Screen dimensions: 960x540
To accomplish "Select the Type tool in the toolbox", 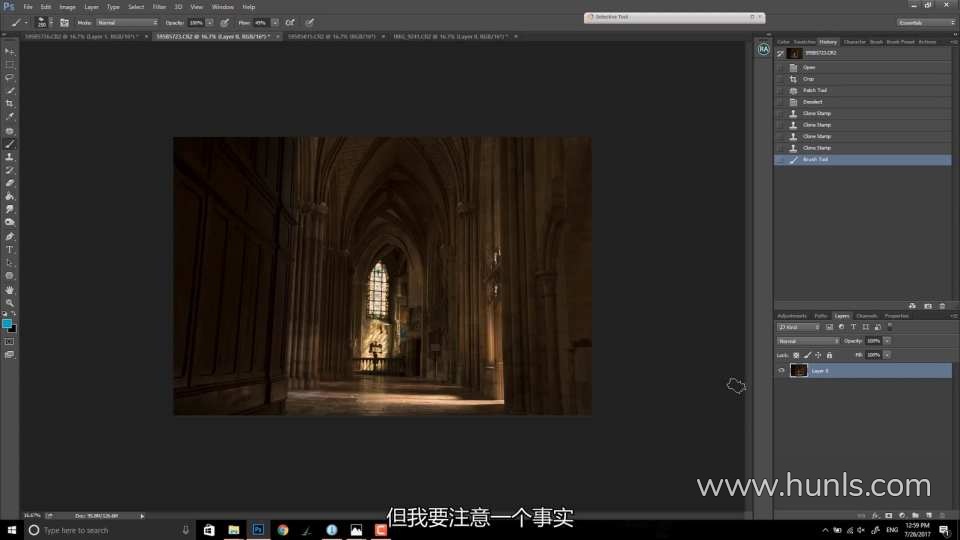I will pos(10,249).
